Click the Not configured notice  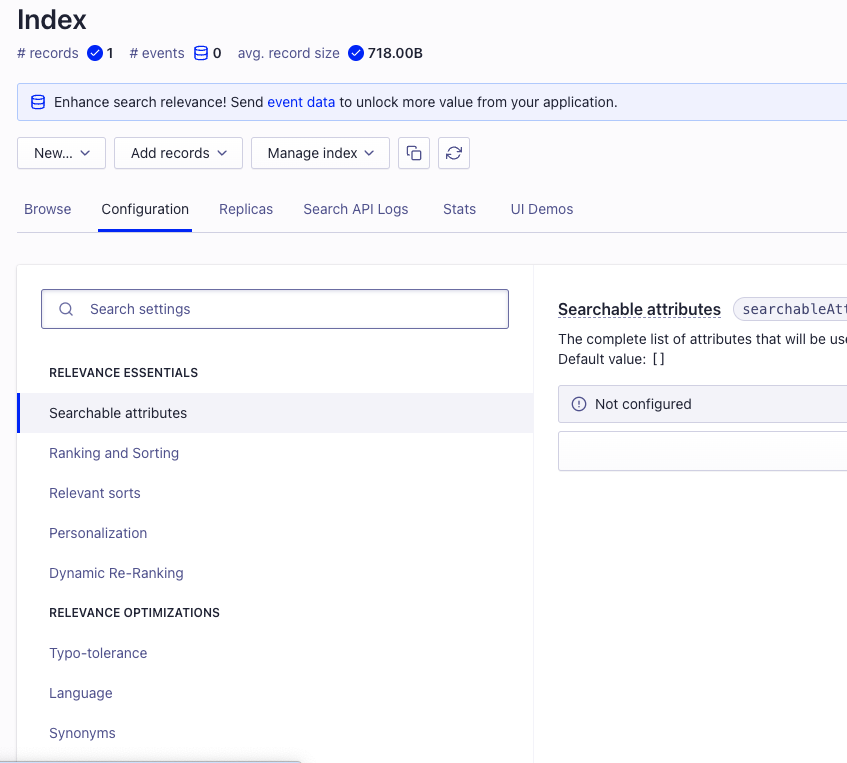coord(702,404)
